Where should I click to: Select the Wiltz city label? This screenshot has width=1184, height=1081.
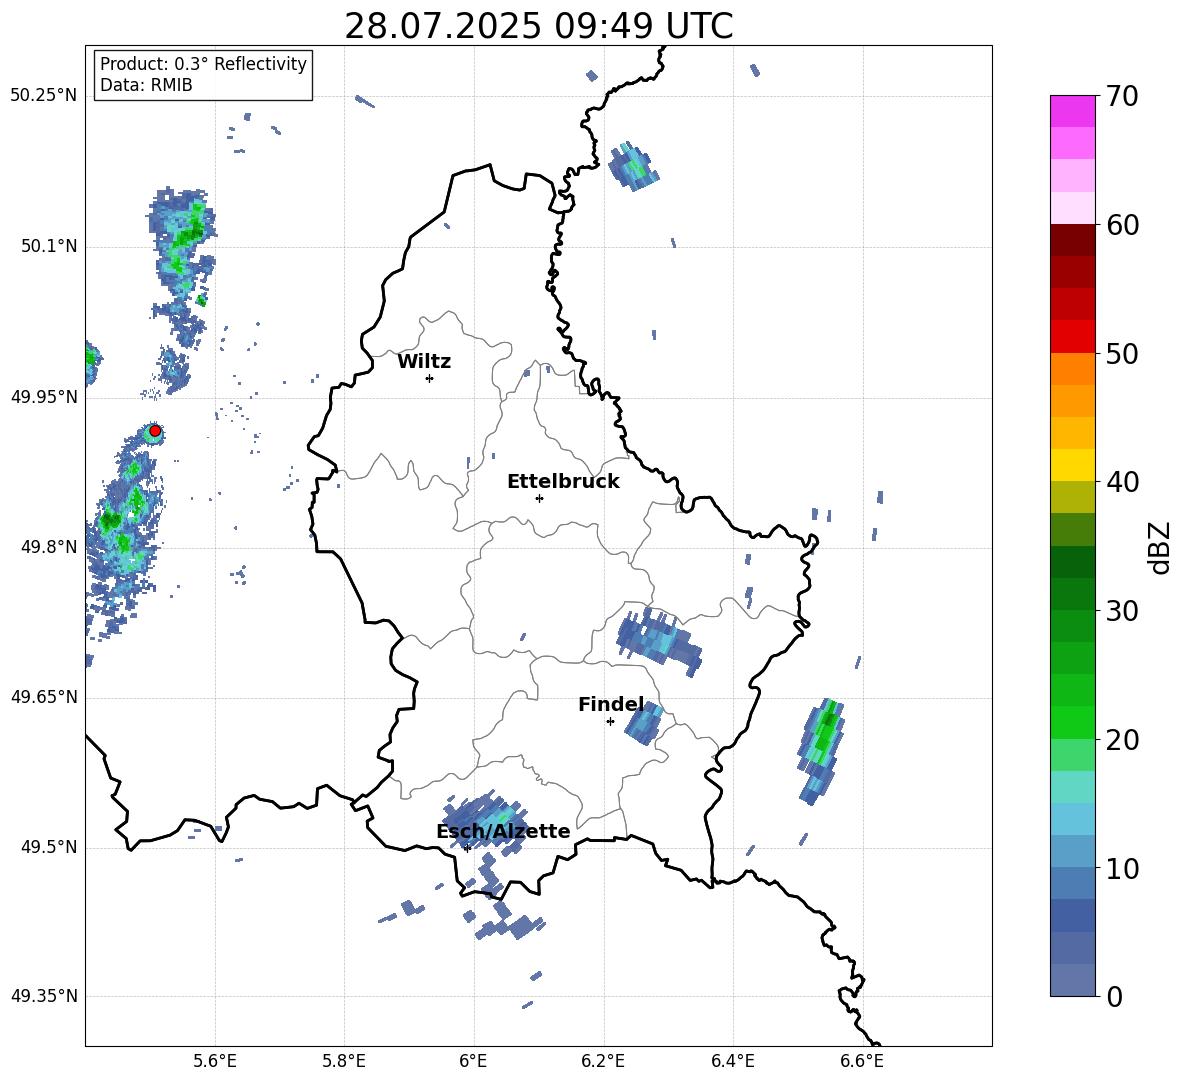424,362
